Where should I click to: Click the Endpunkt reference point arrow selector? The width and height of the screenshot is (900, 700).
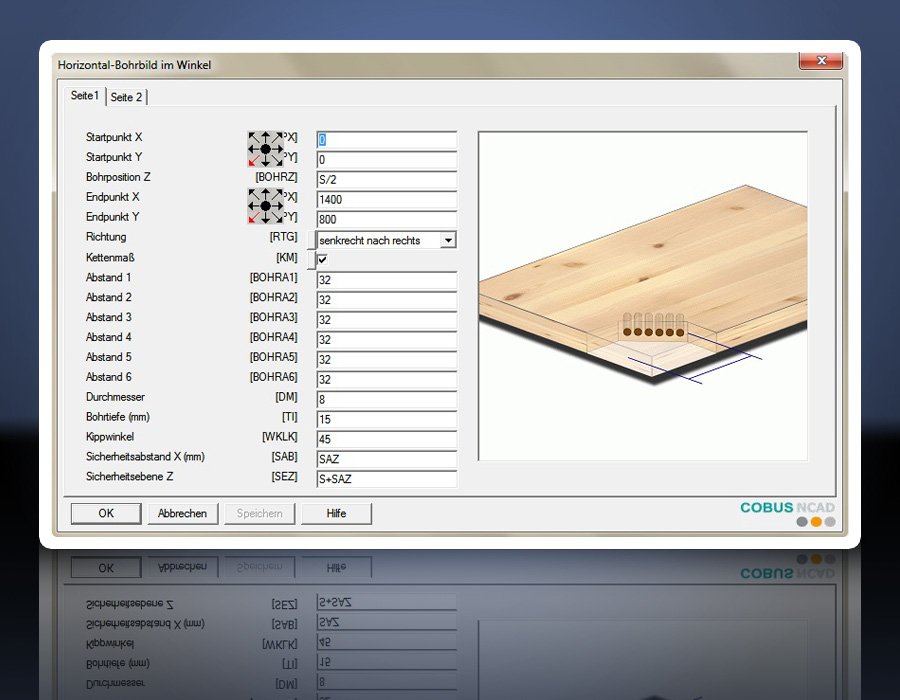click(265, 205)
